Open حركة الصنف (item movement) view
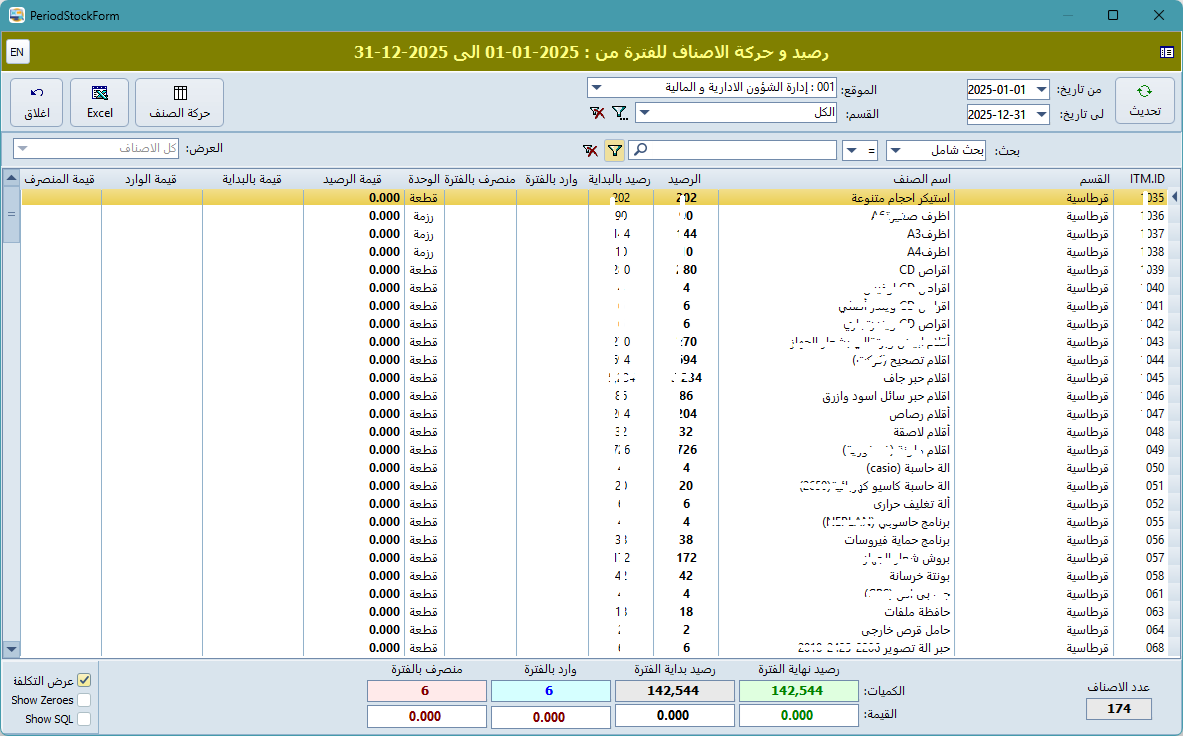 coord(180,101)
